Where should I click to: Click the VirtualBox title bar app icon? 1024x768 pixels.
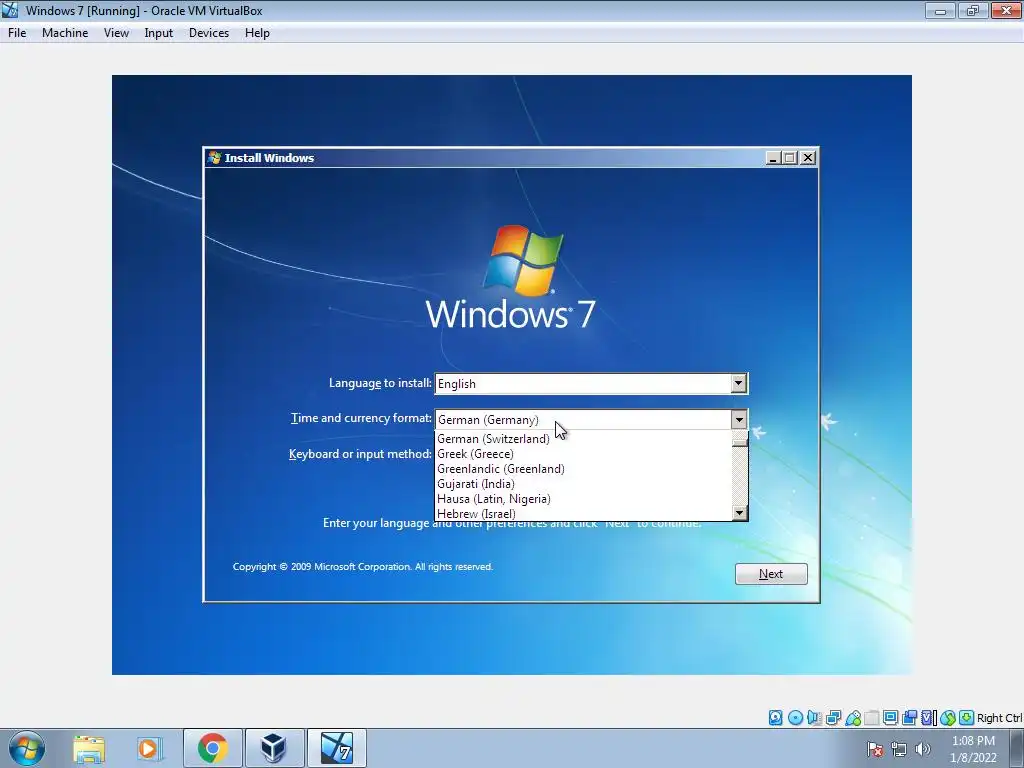point(10,10)
